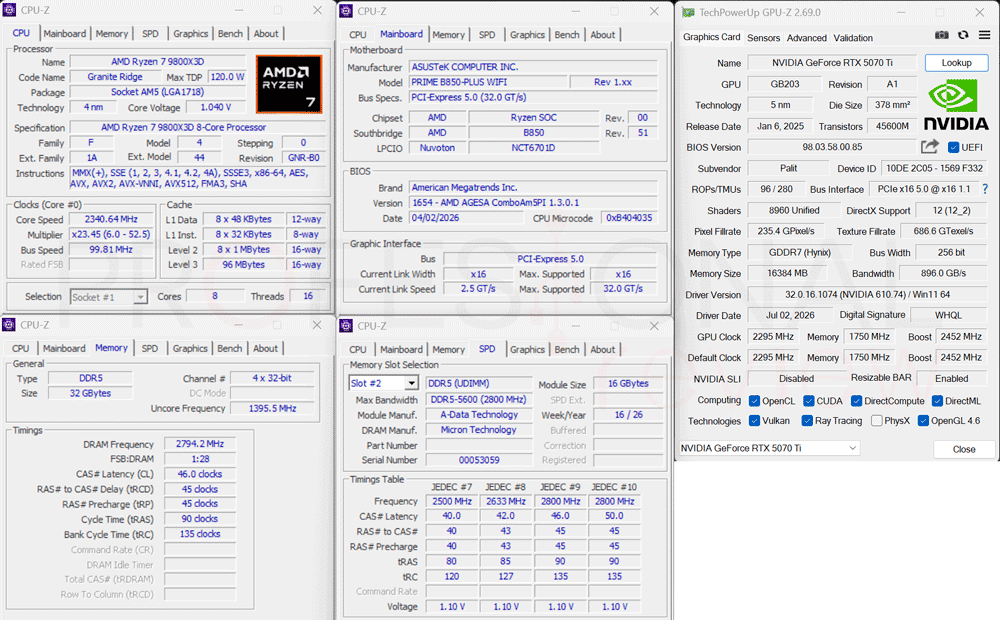This screenshot has height=620, width=1000.
Task: Click the CPU-Z app icon in the SPD window
Action: click(x=346, y=326)
